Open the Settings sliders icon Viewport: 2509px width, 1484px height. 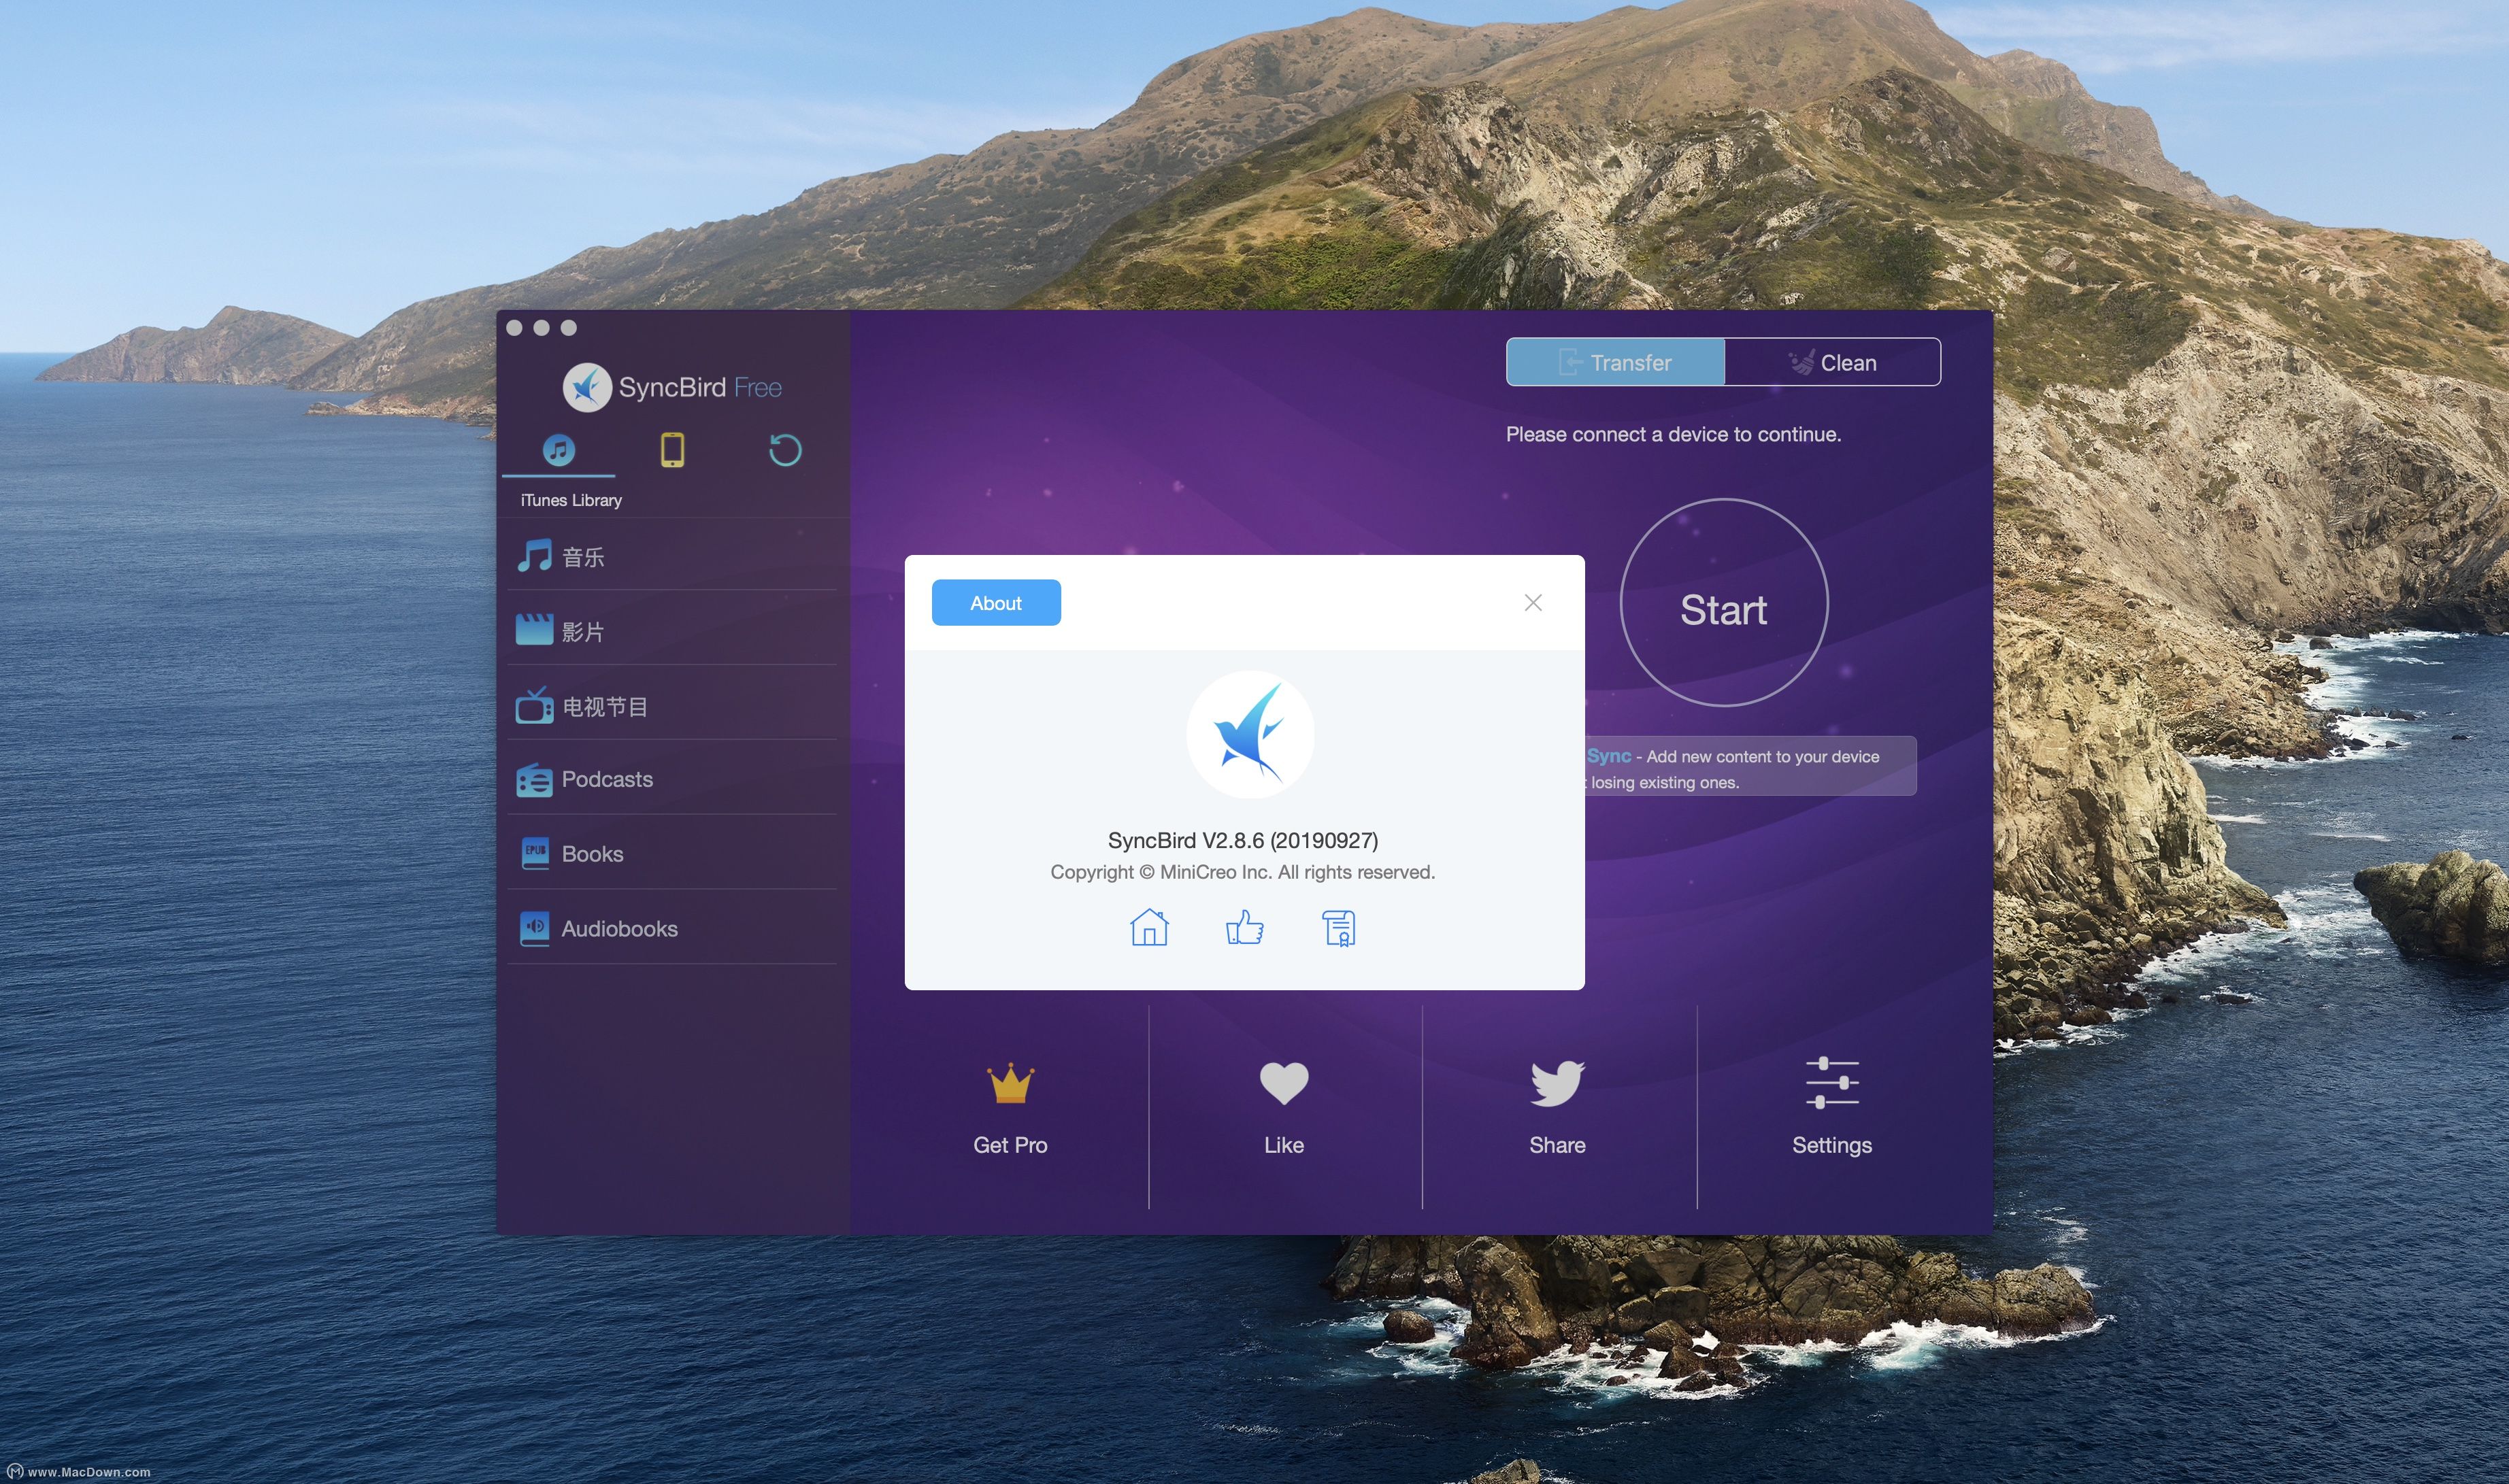pyautogui.click(x=1832, y=1083)
